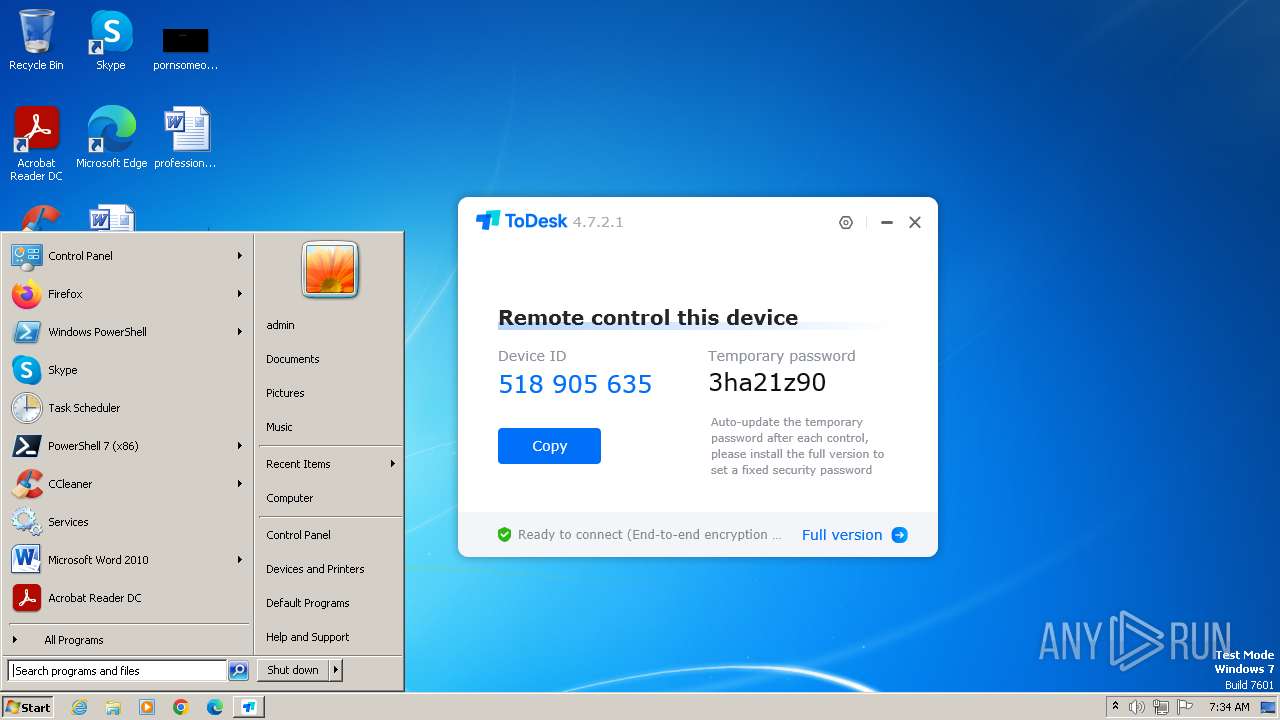Viewport: 1280px width, 720px height.
Task: Open Task Scheduler from Start menu
Action: point(127,408)
